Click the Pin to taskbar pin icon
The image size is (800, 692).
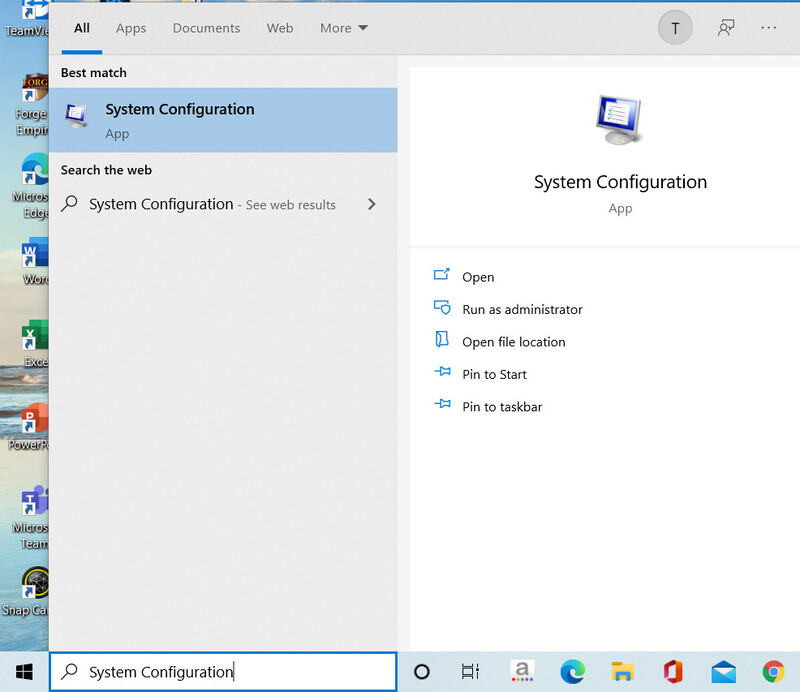click(x=442, y=404)
